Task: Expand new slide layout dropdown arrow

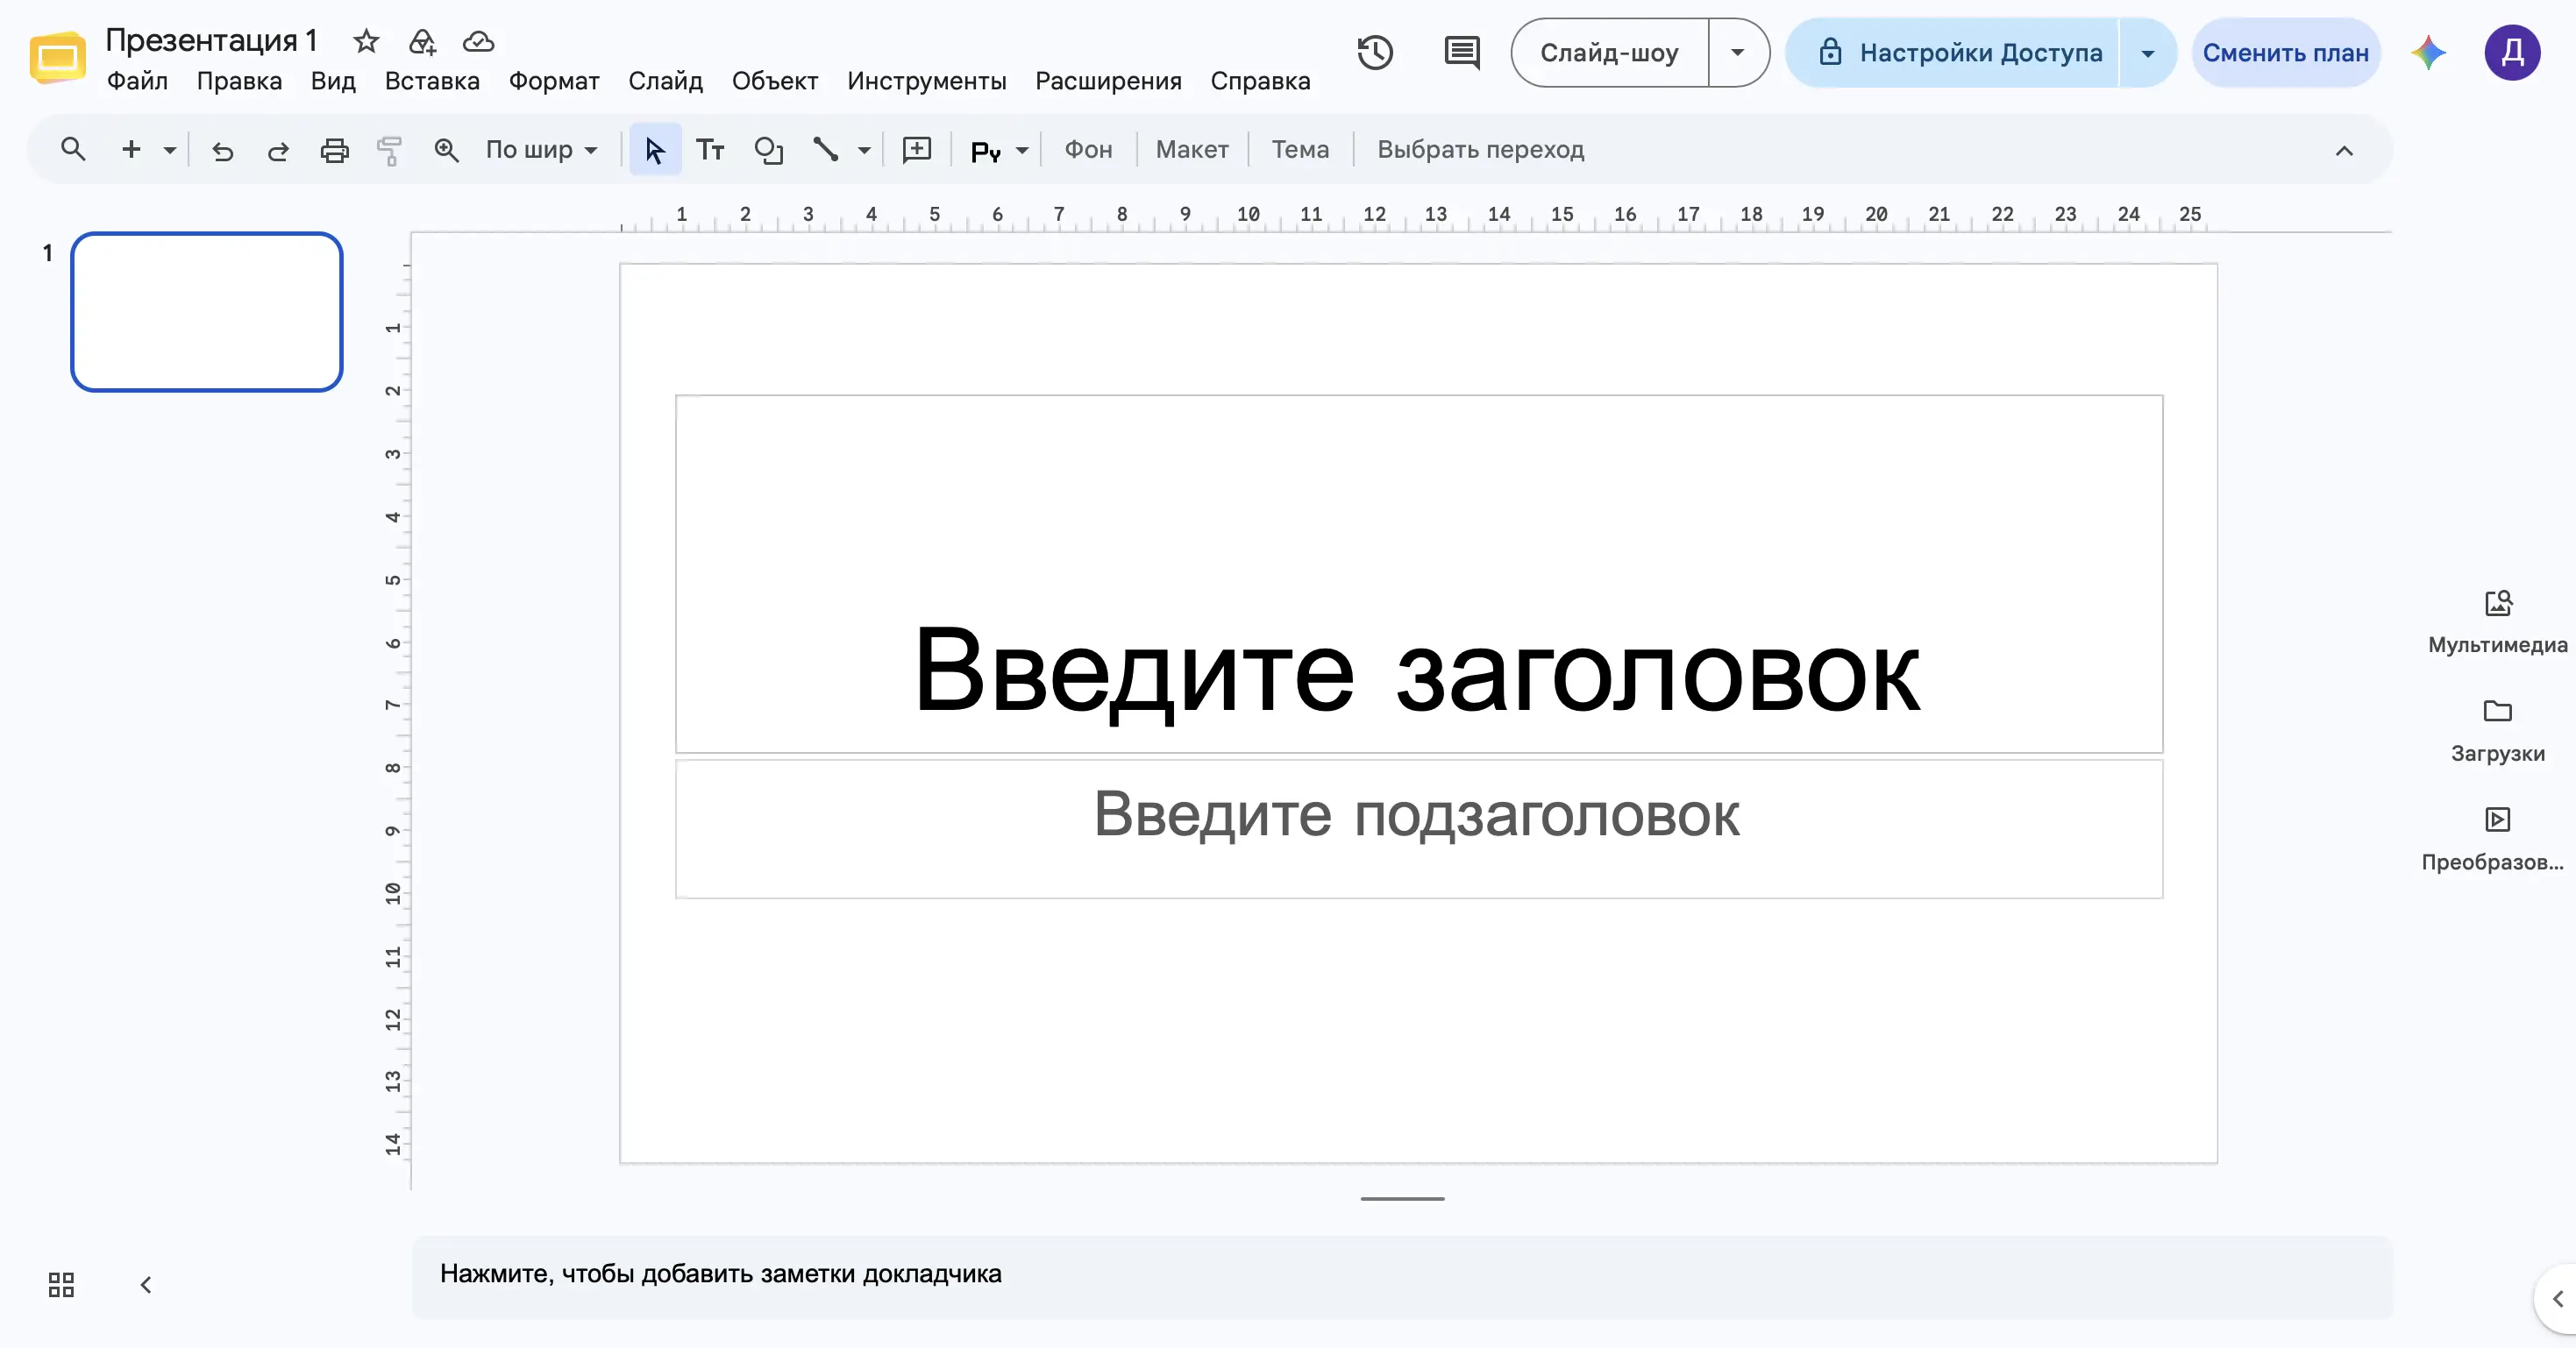Action: click(170, 150)
